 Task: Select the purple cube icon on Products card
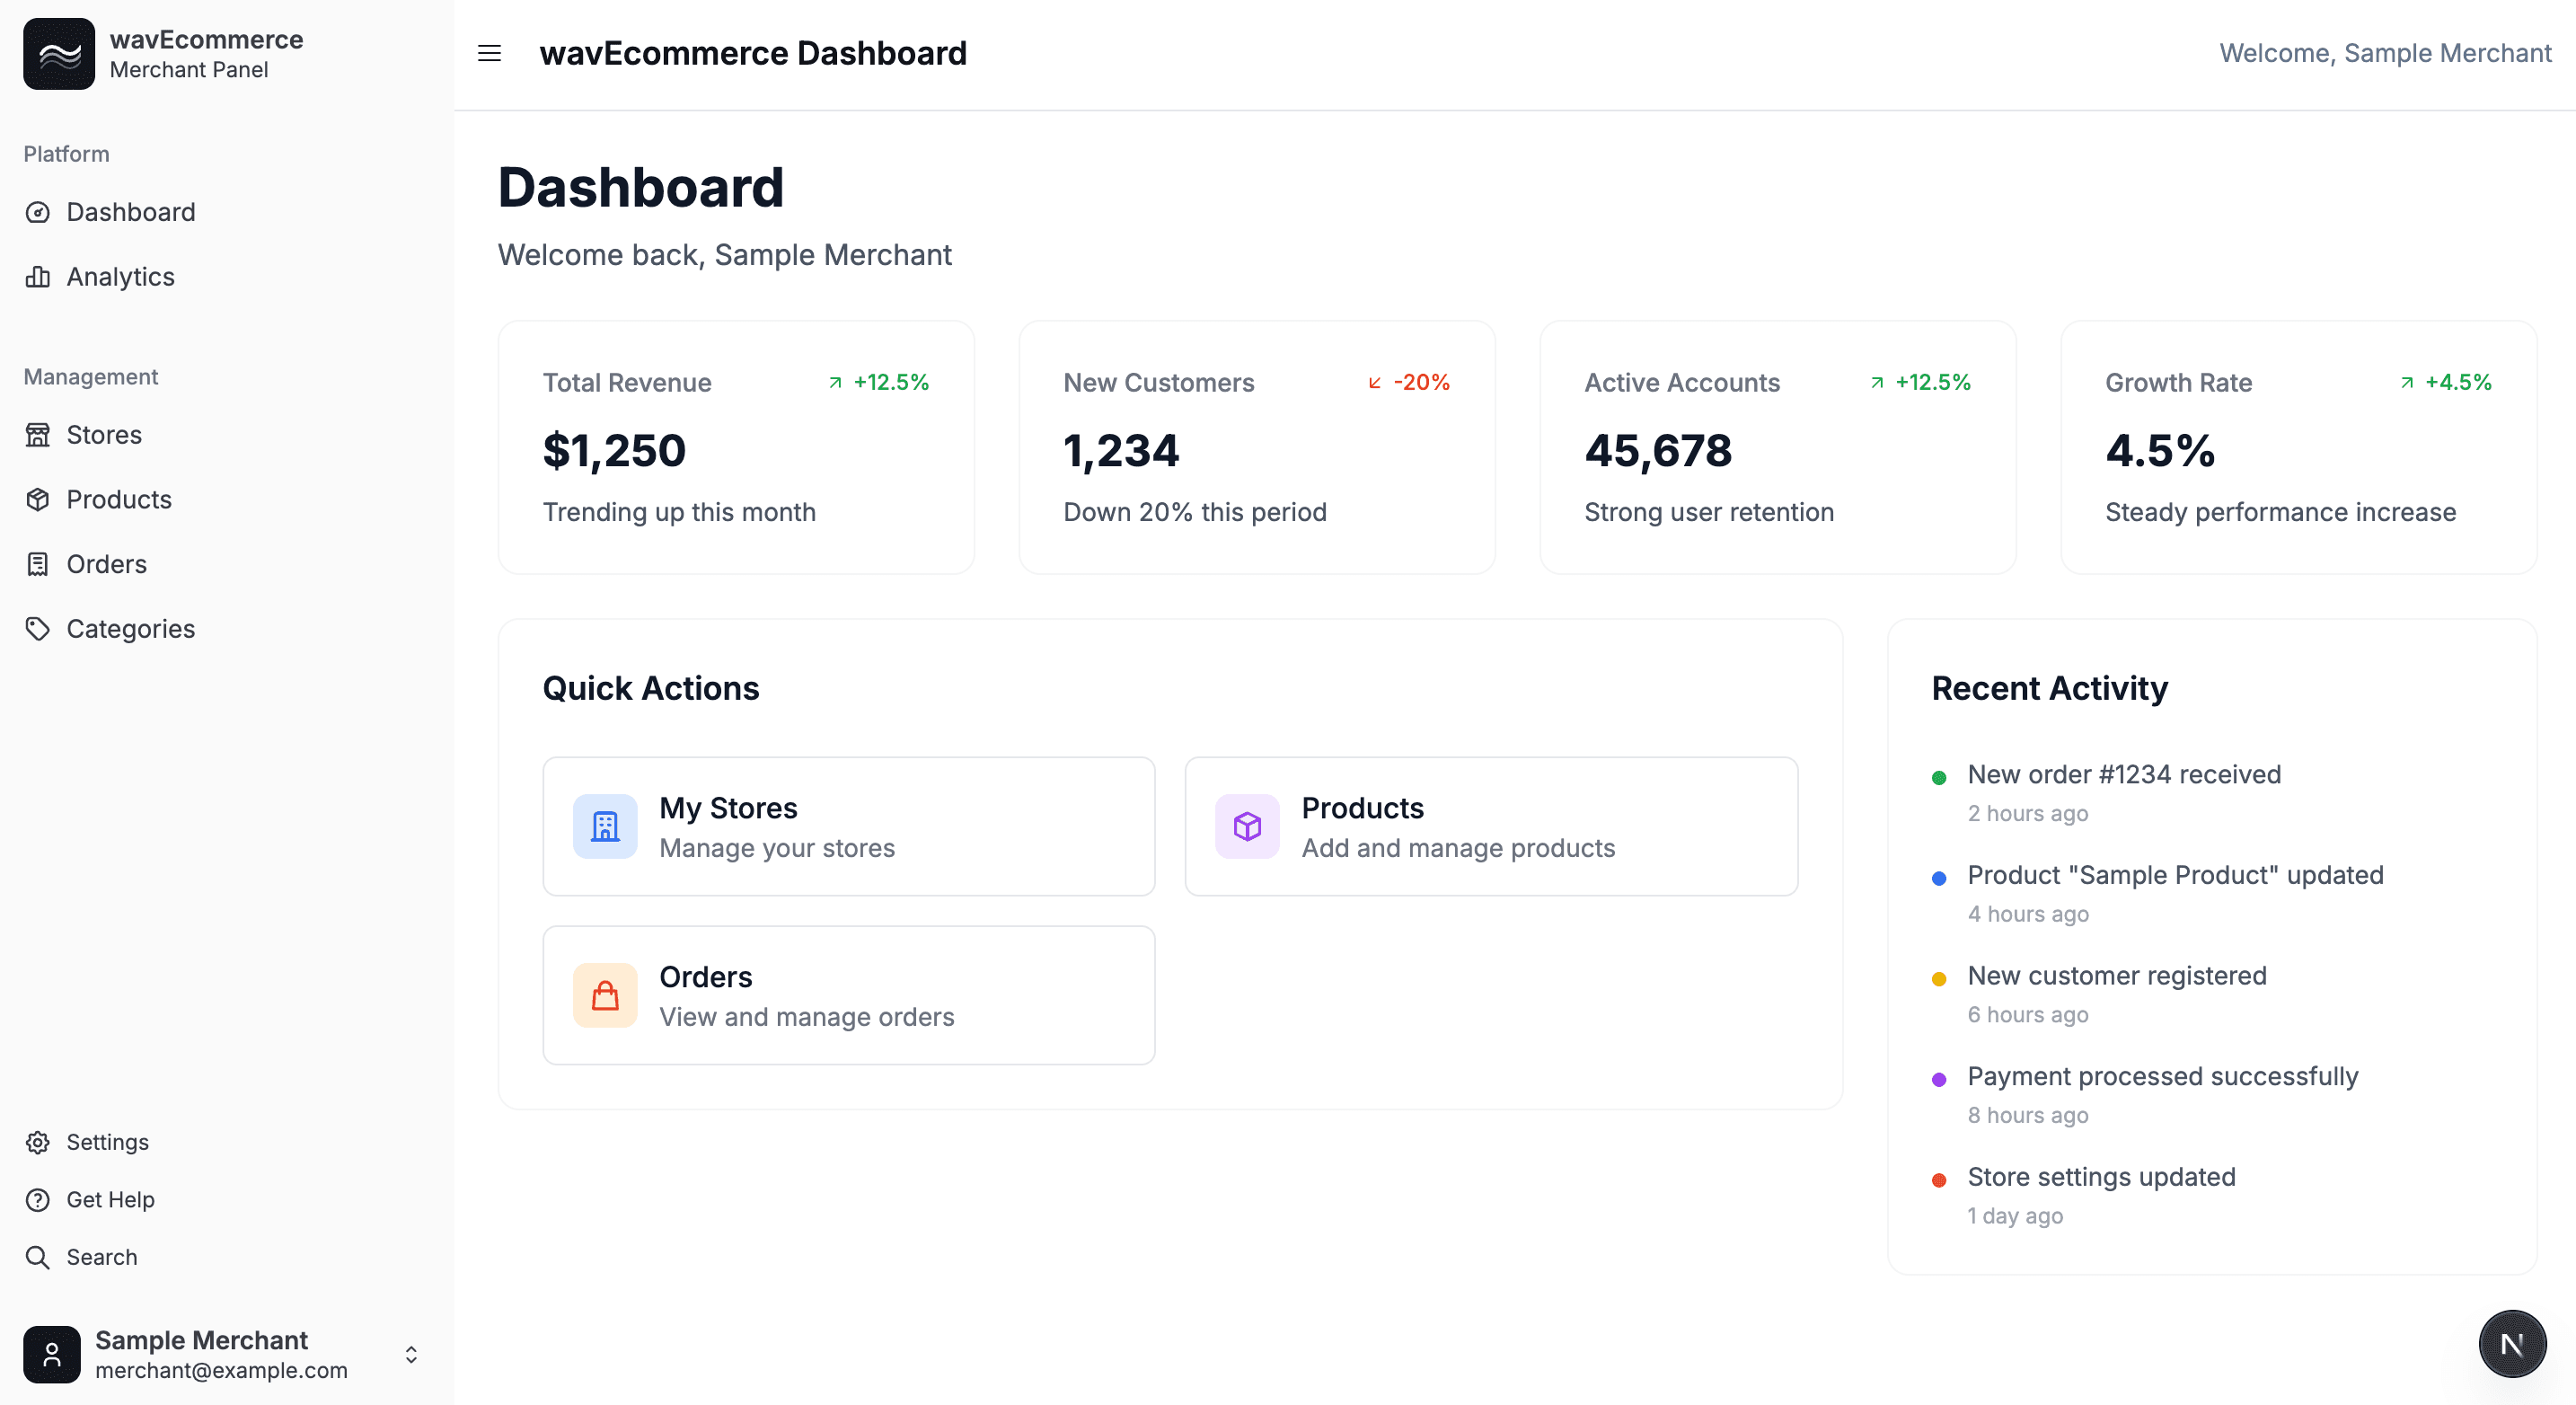point(1246,826)
